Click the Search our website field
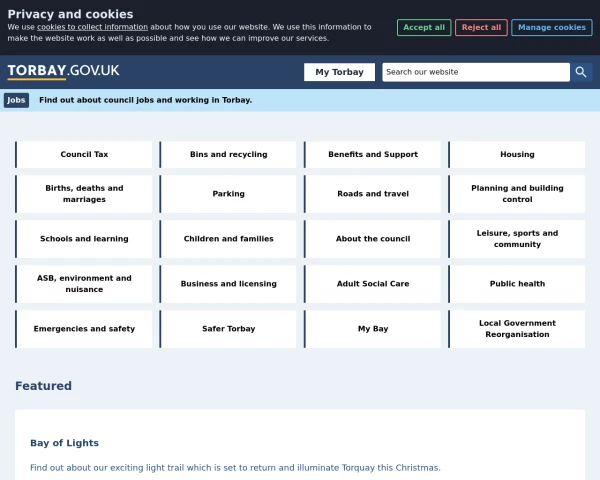 [475, 72]
